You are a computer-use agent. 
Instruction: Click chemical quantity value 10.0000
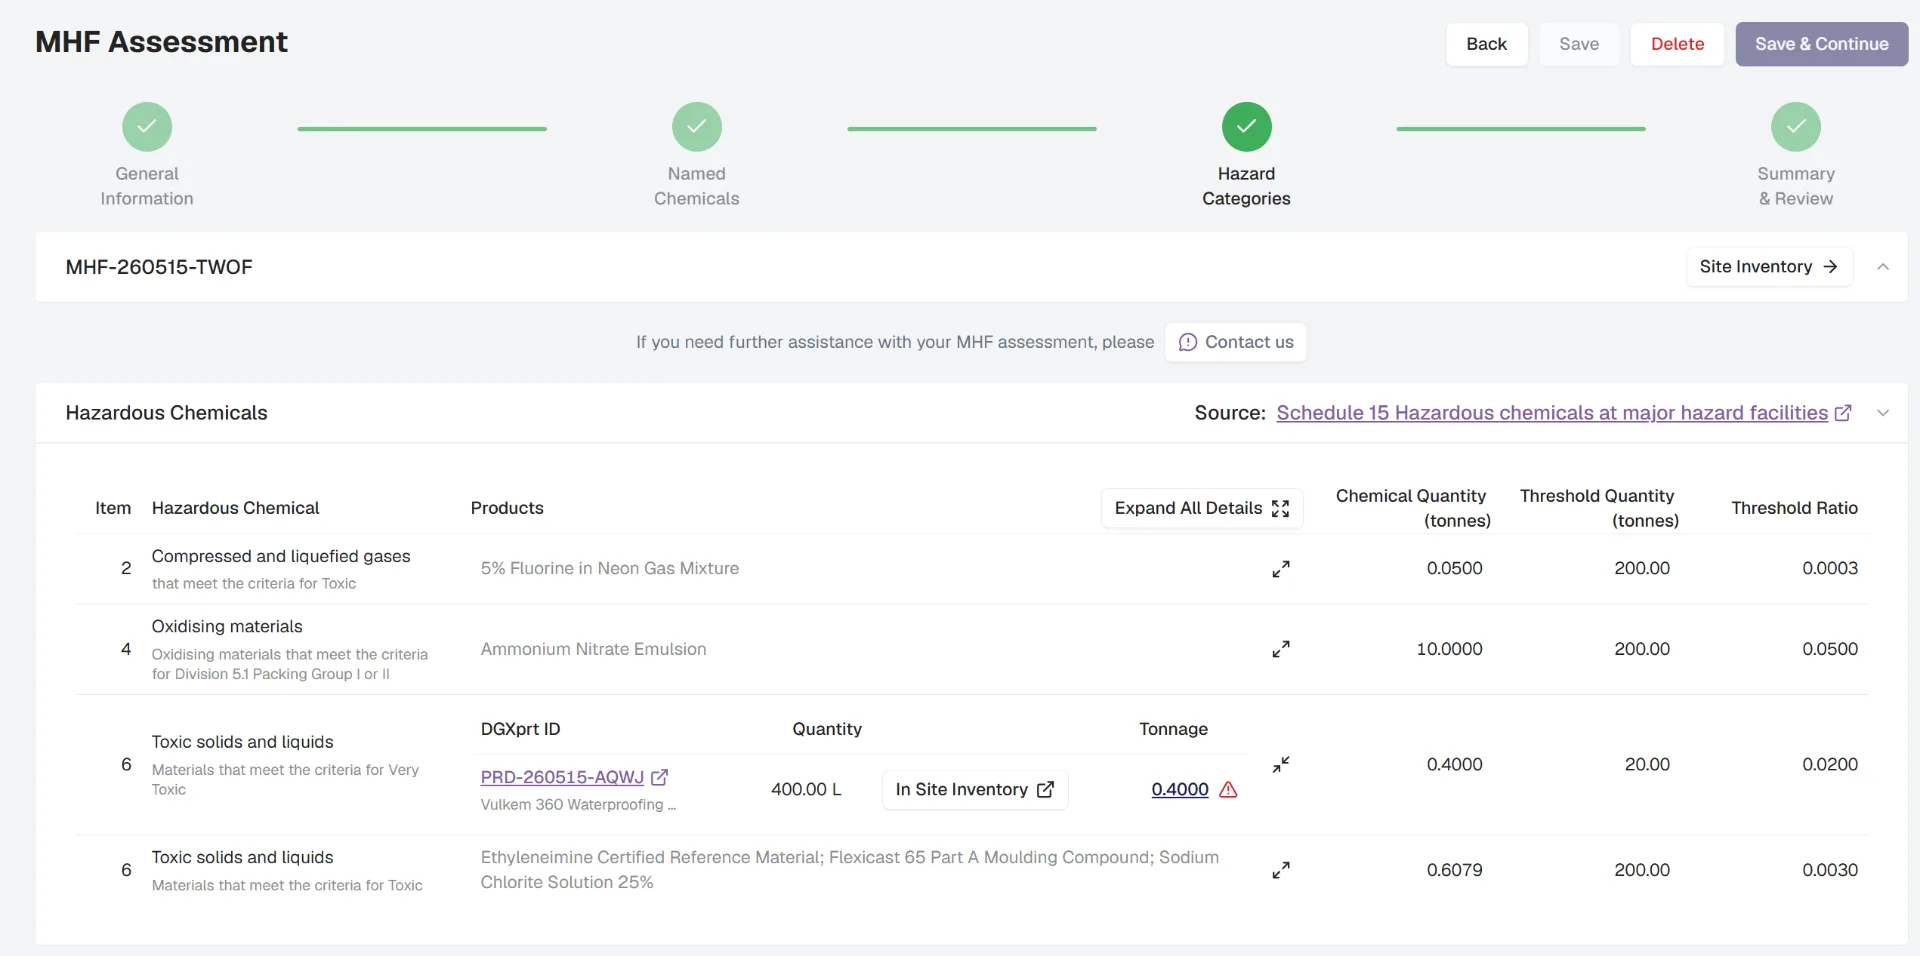pos(1449,649)
